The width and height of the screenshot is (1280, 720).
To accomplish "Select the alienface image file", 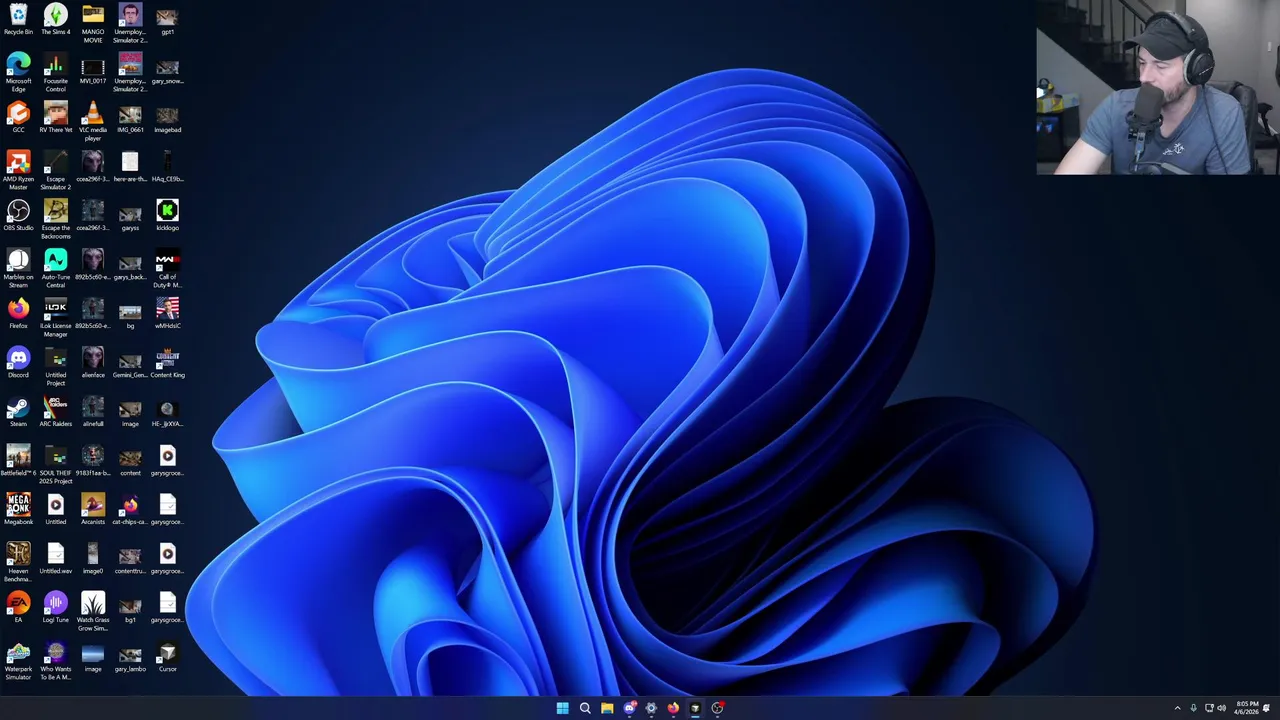I will click(x=93, y=363).
